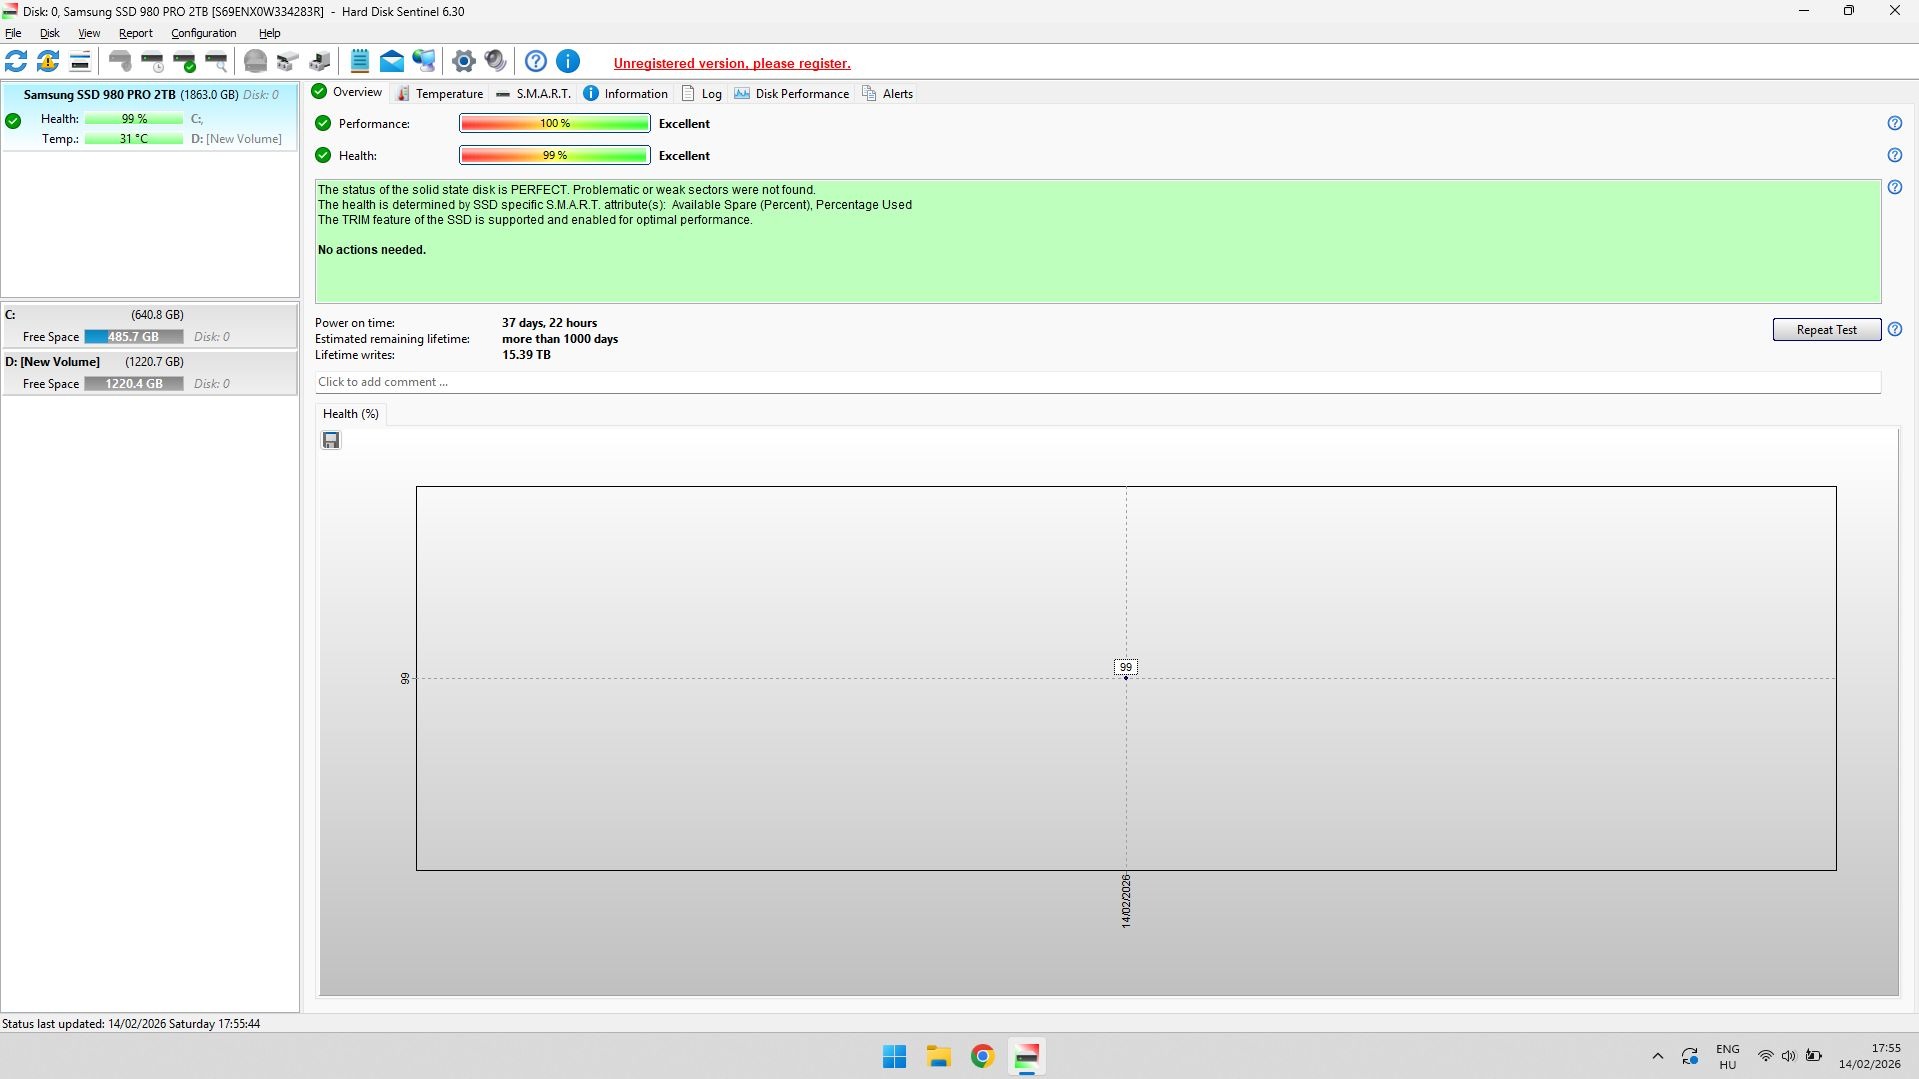
Task: Click the Click to add comment field
Action: [1098, 382]
